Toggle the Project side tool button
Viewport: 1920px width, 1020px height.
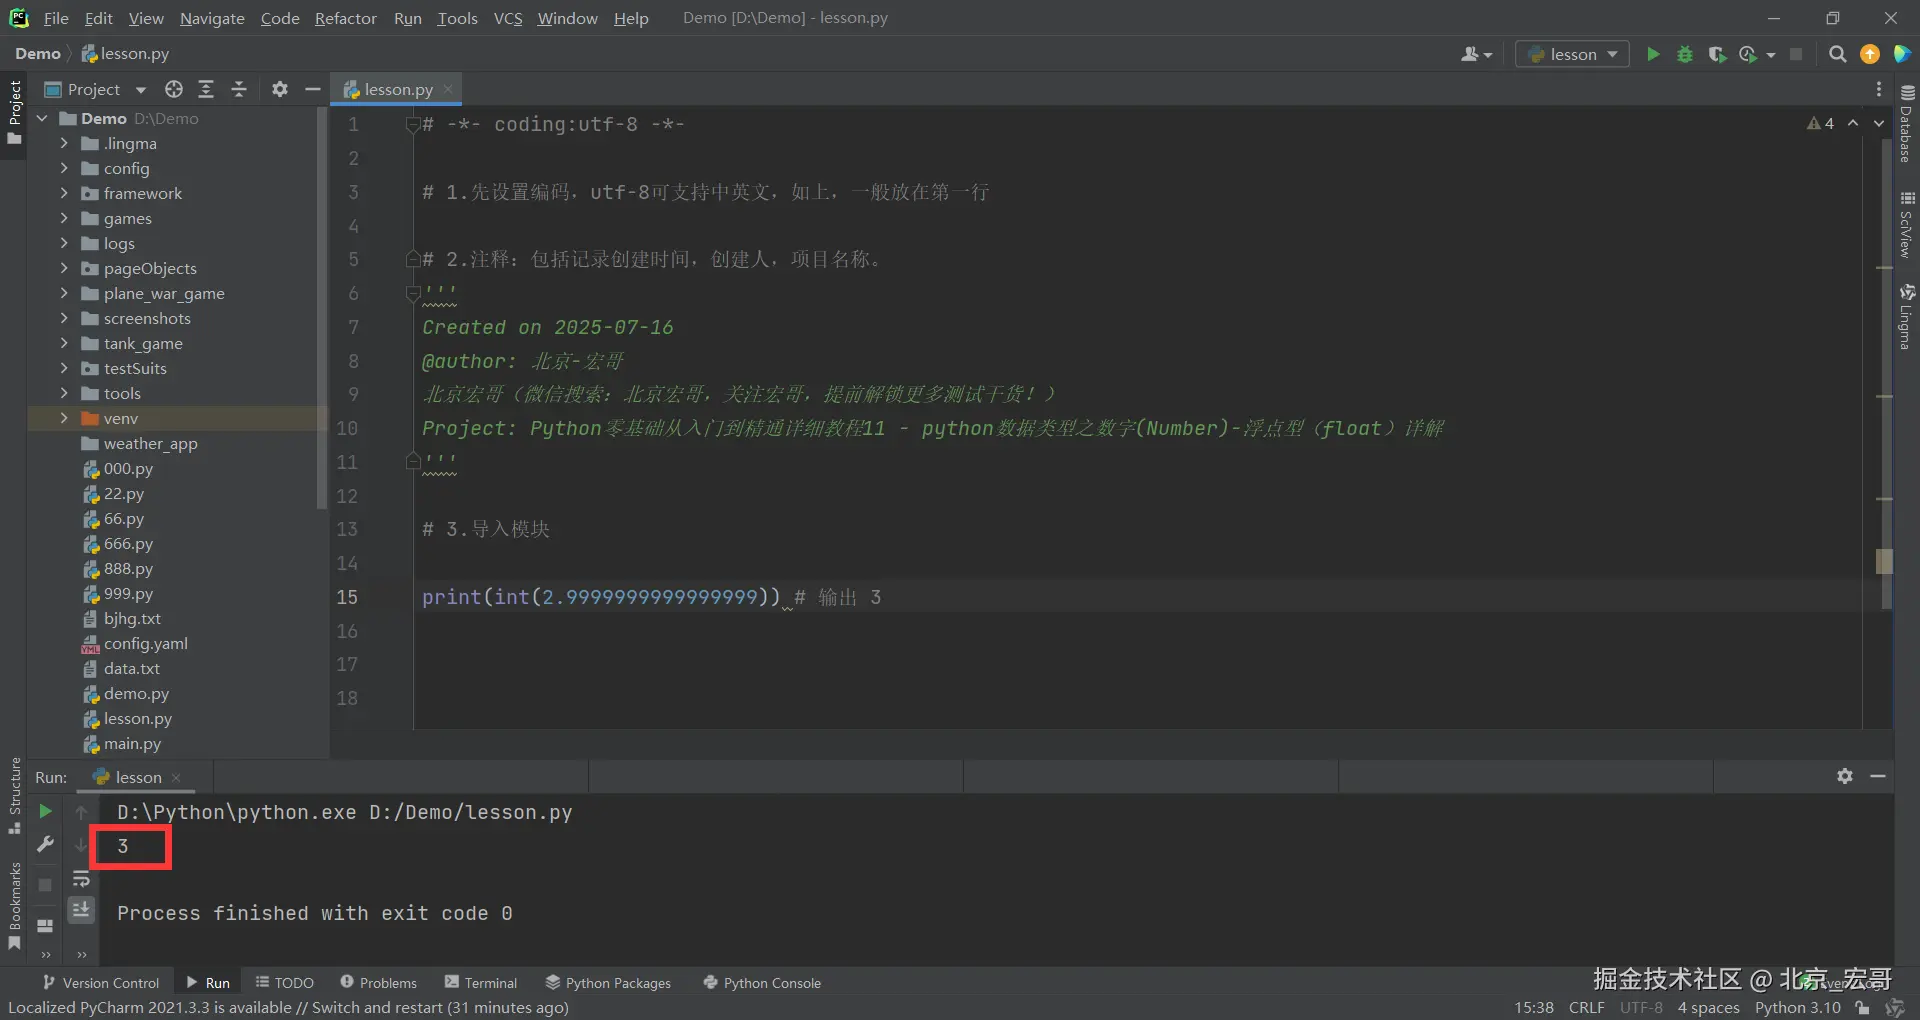click(x=14, y=112)
